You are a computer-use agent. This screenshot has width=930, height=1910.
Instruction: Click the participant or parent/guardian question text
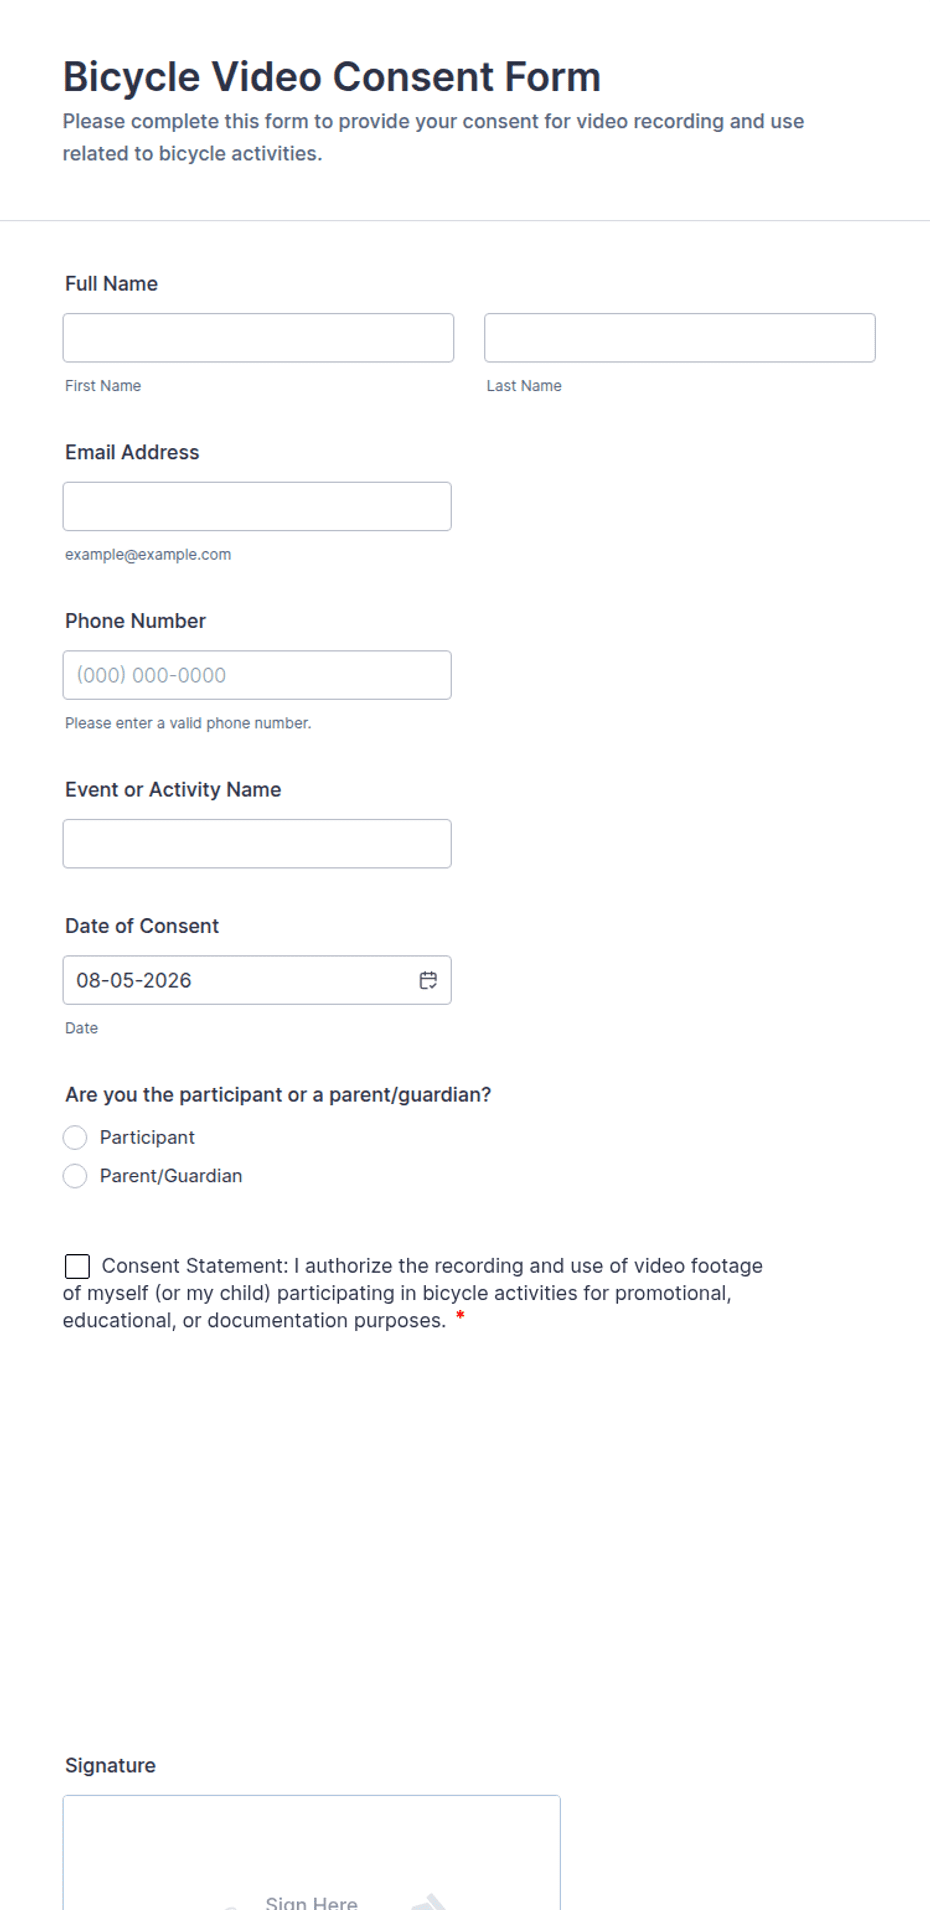click(278, 1095)
